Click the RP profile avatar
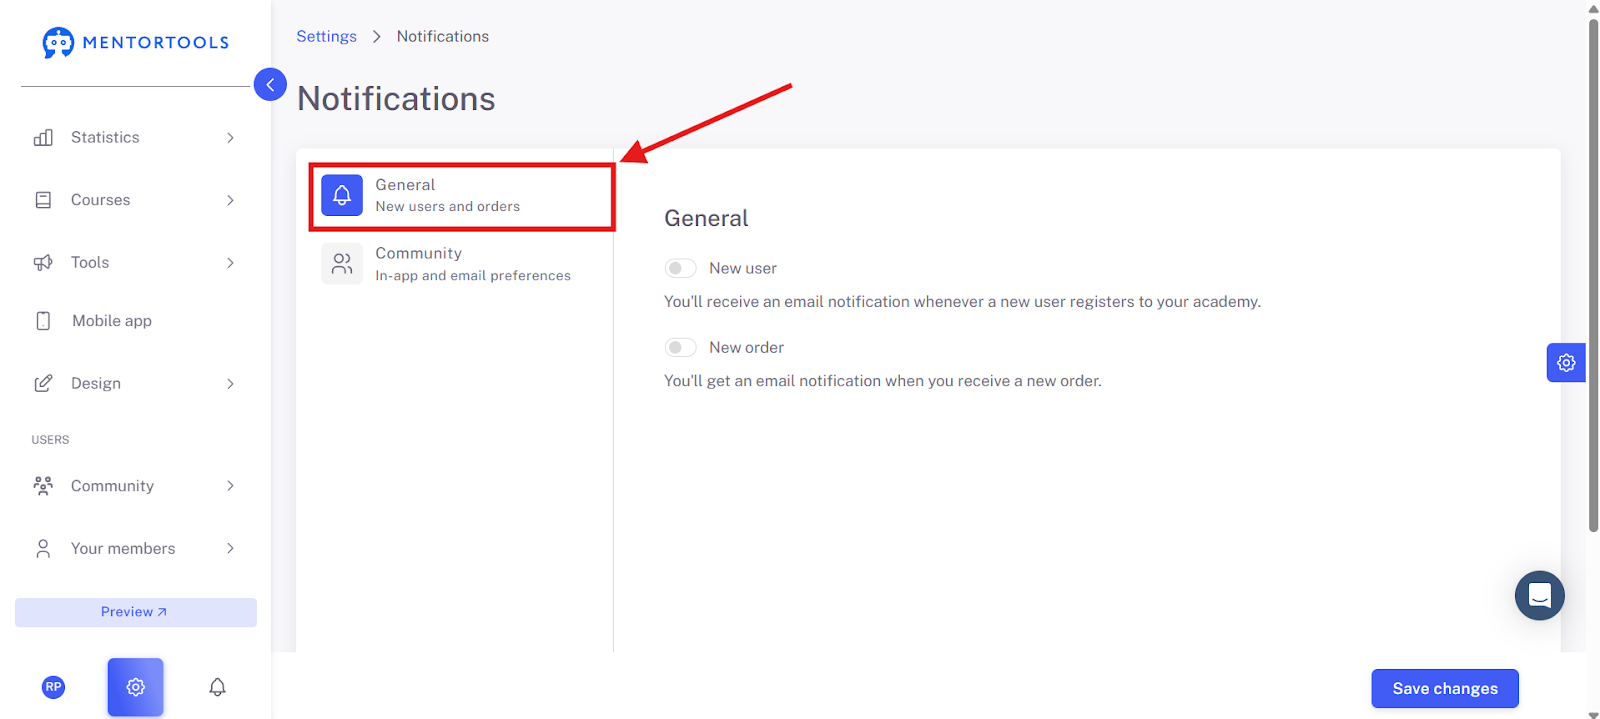Screen dimensions: 1600x719 [54, 687]
